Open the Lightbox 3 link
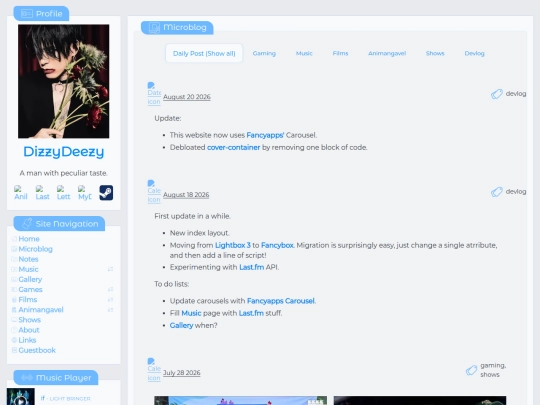The image size is (540, 405). 233,245
